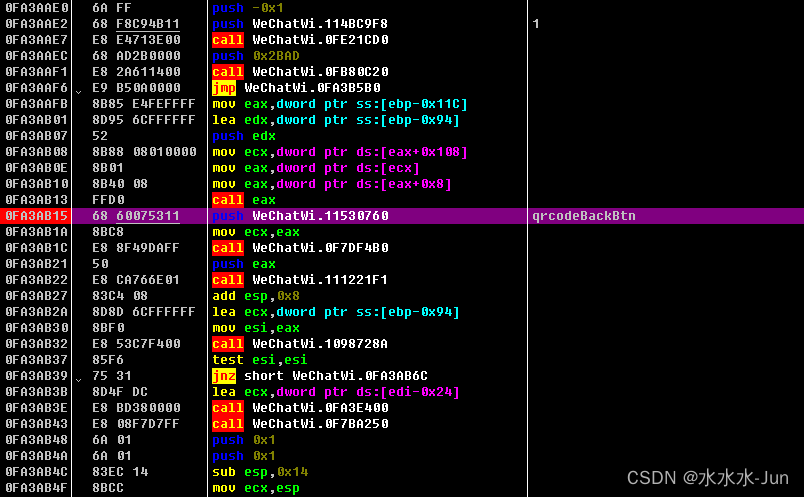Click jmp WeChatWi.0FA3B5B0 instruction

coord(296,88)
